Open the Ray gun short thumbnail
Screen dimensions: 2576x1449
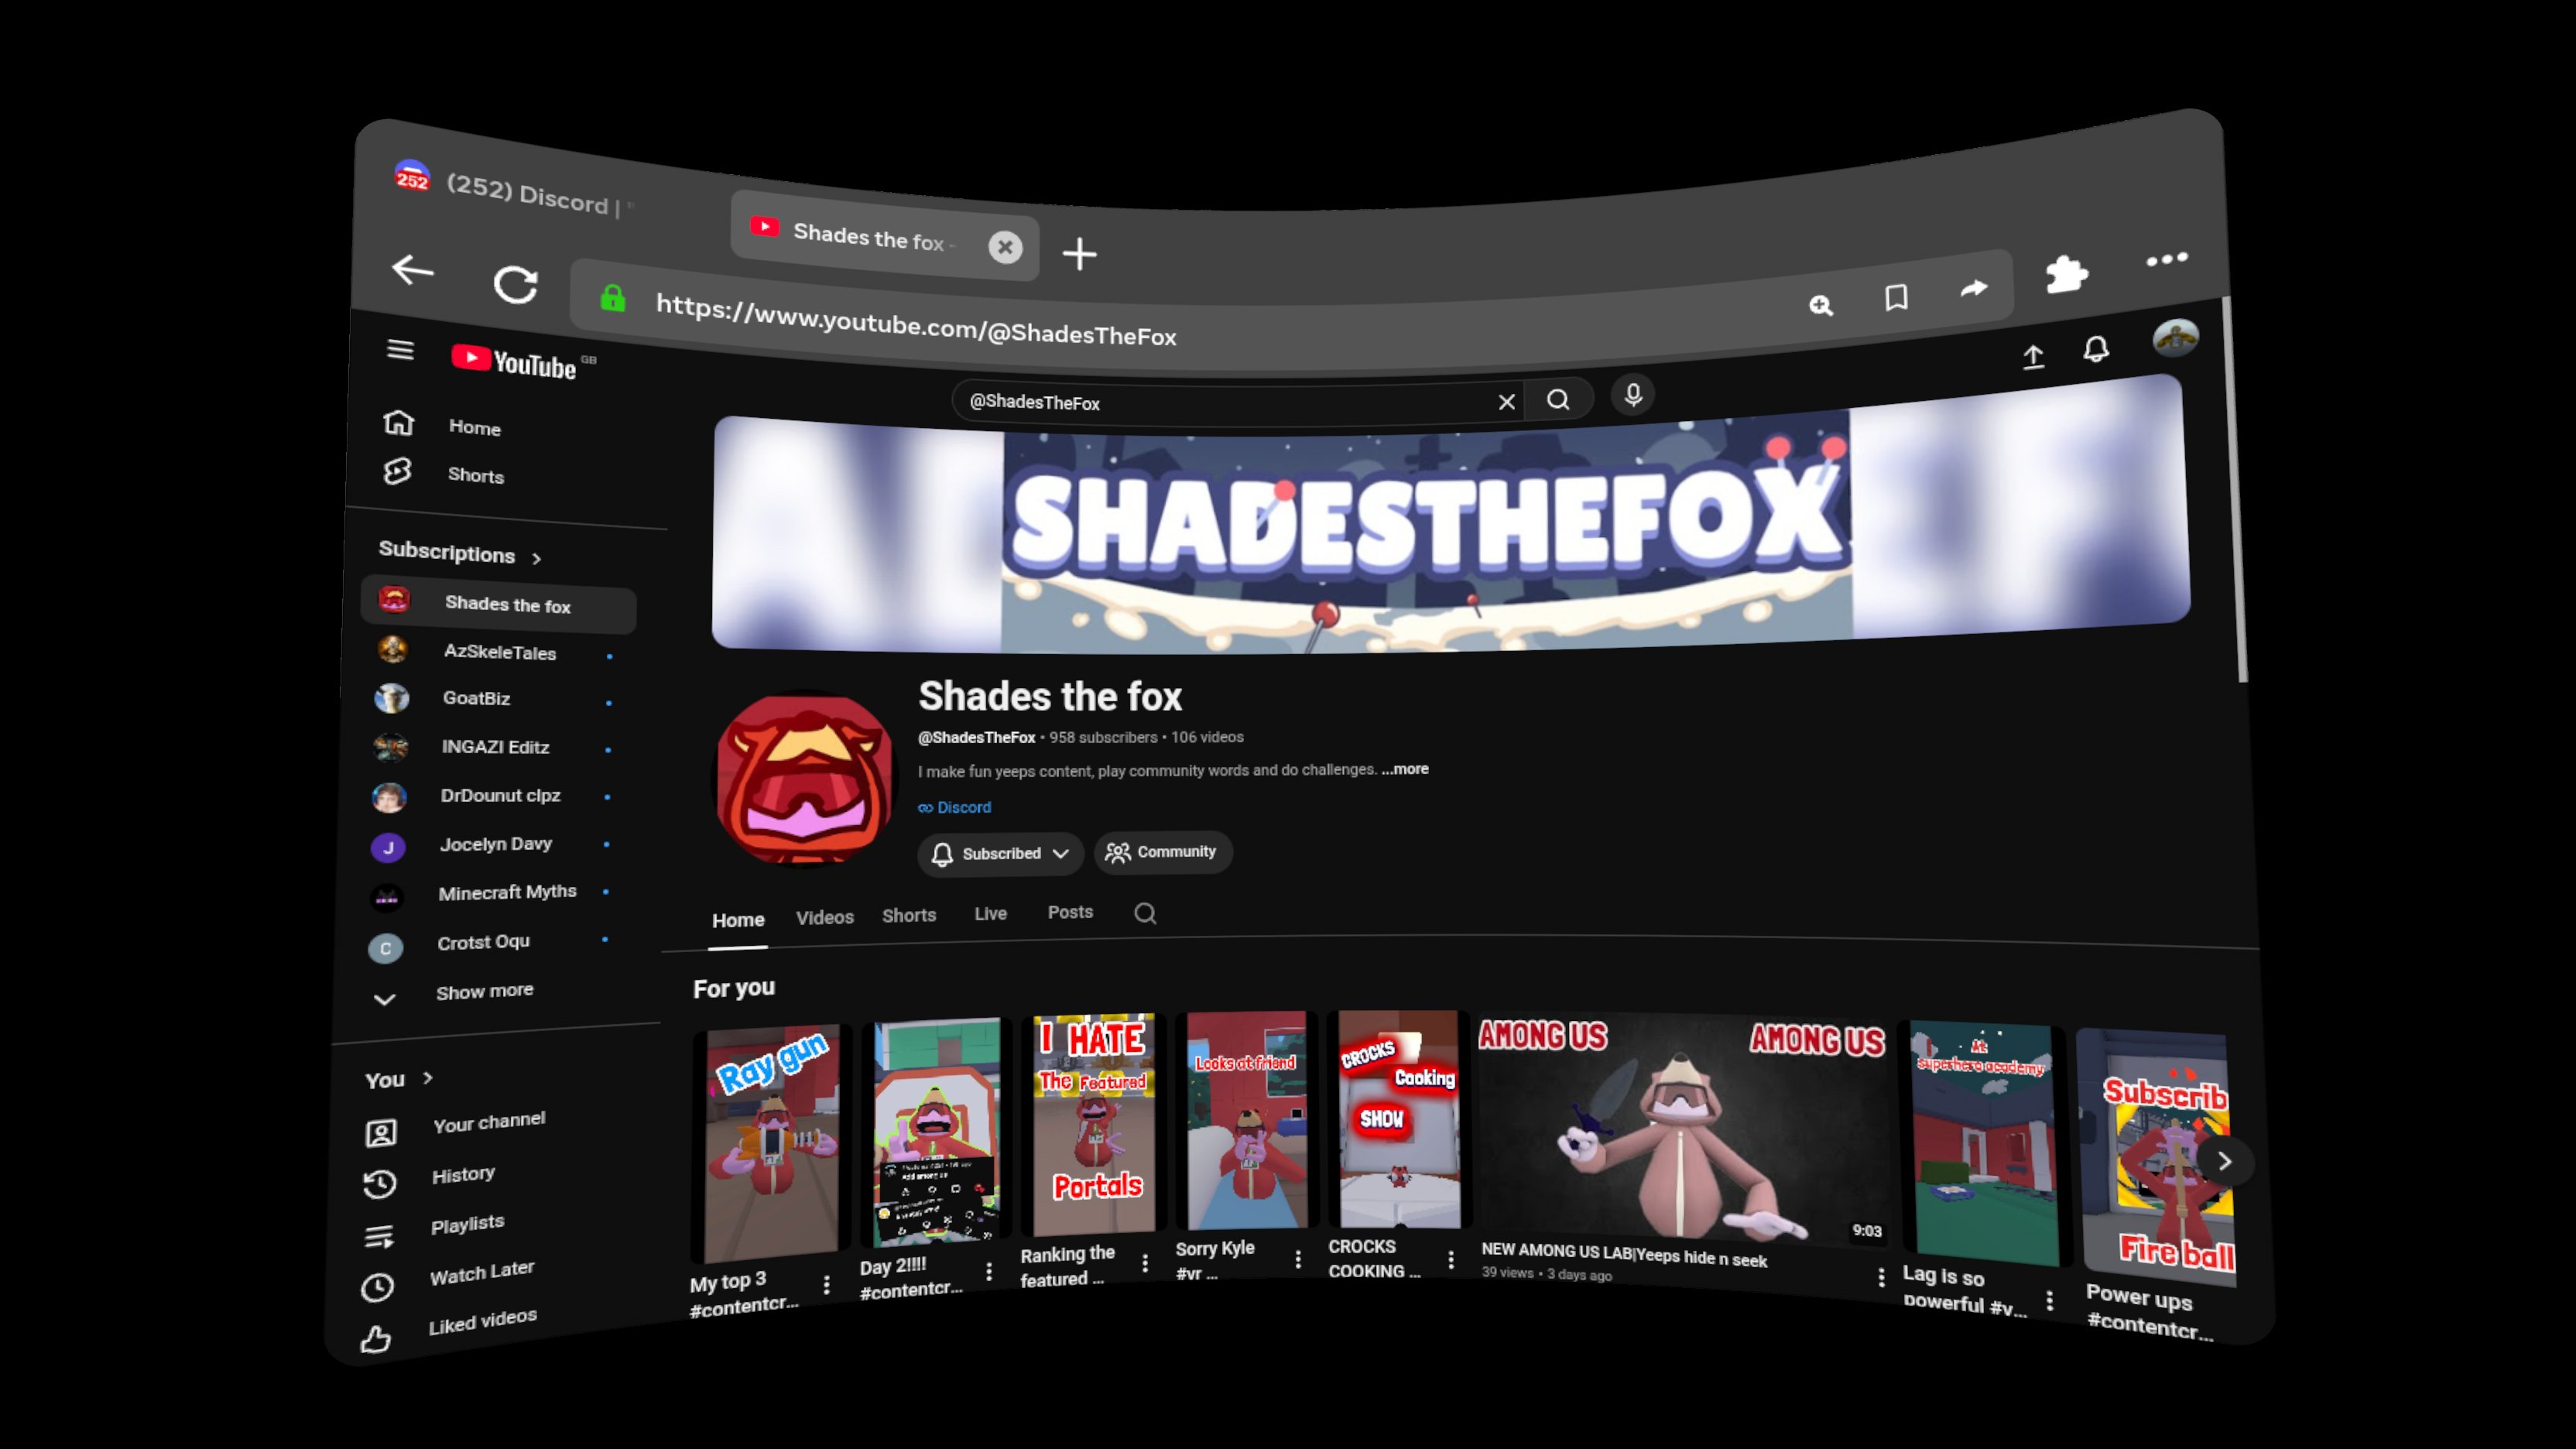point(772,1145)
